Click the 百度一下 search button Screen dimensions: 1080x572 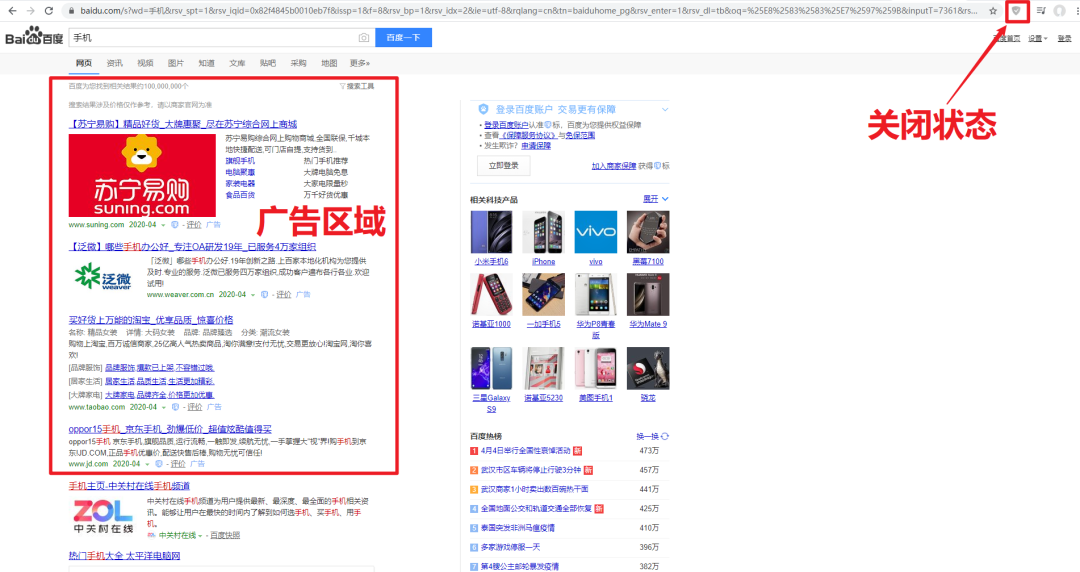(x=404, y=38)
